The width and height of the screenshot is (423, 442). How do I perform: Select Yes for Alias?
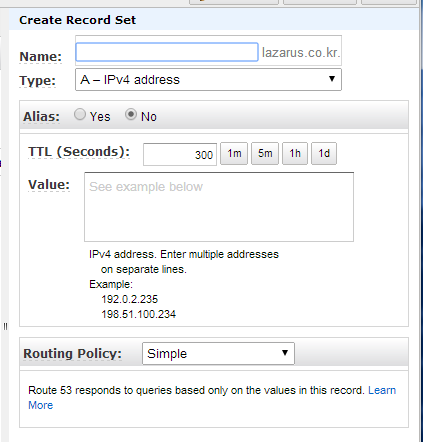point(80,114)
